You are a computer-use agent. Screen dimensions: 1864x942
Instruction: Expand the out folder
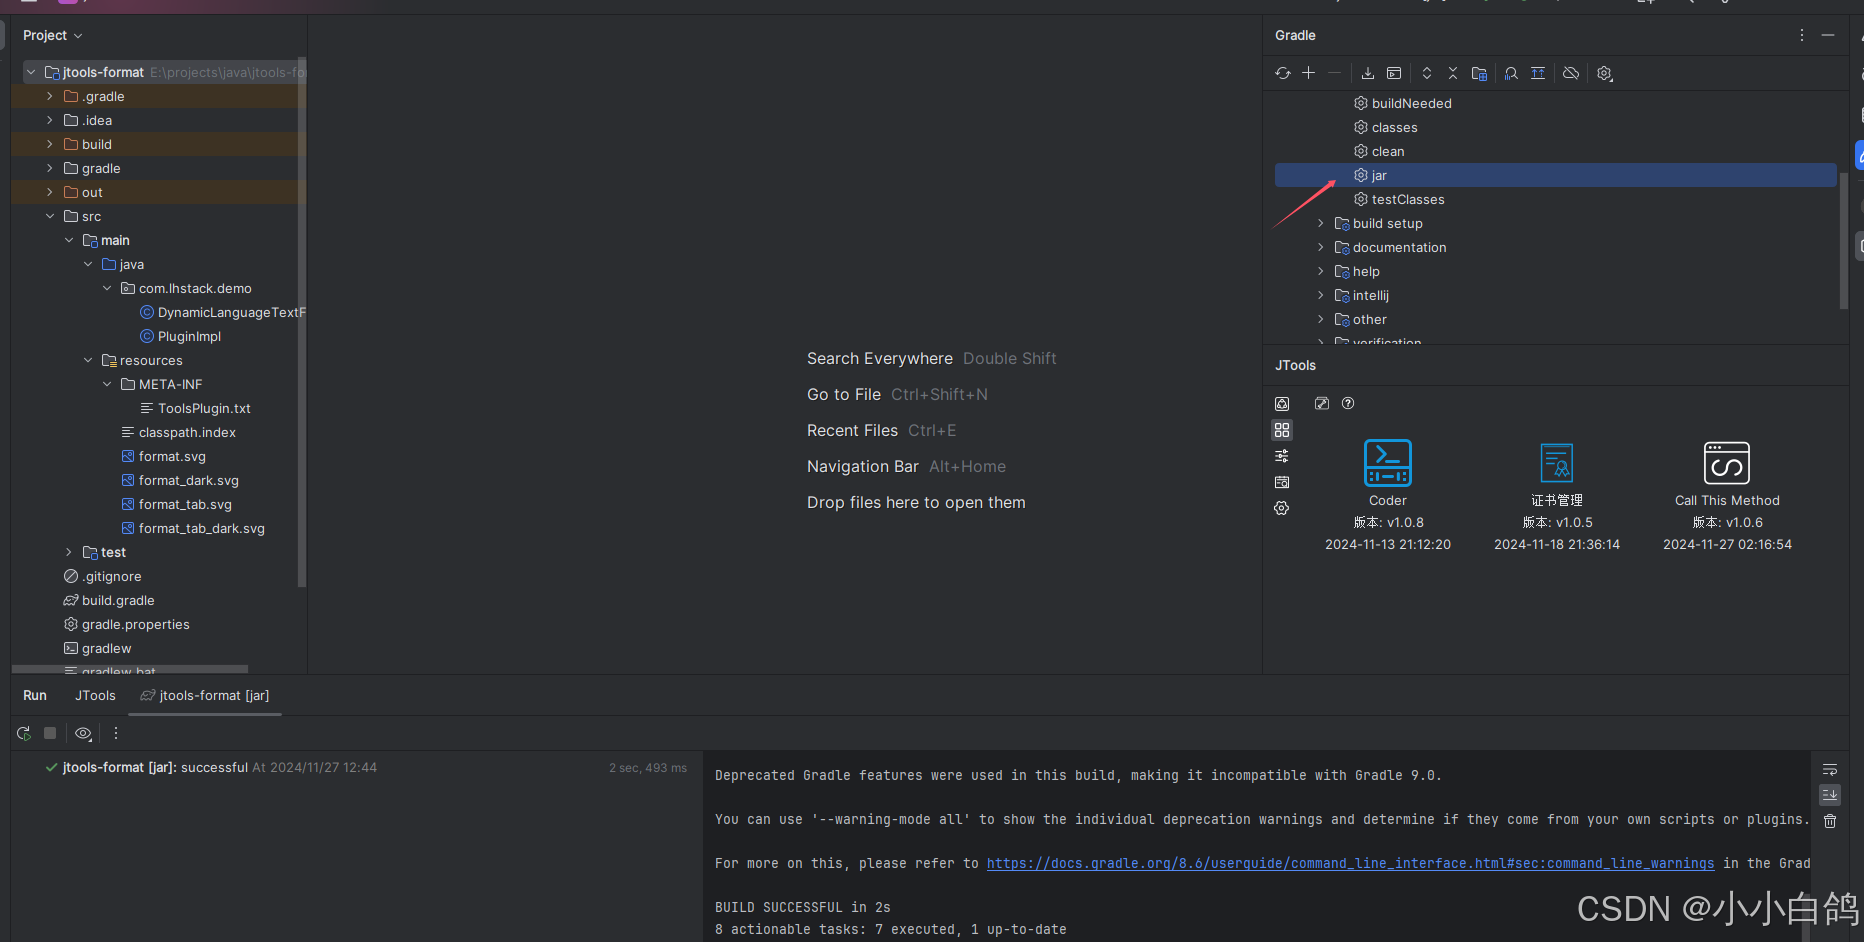(50, 192)
